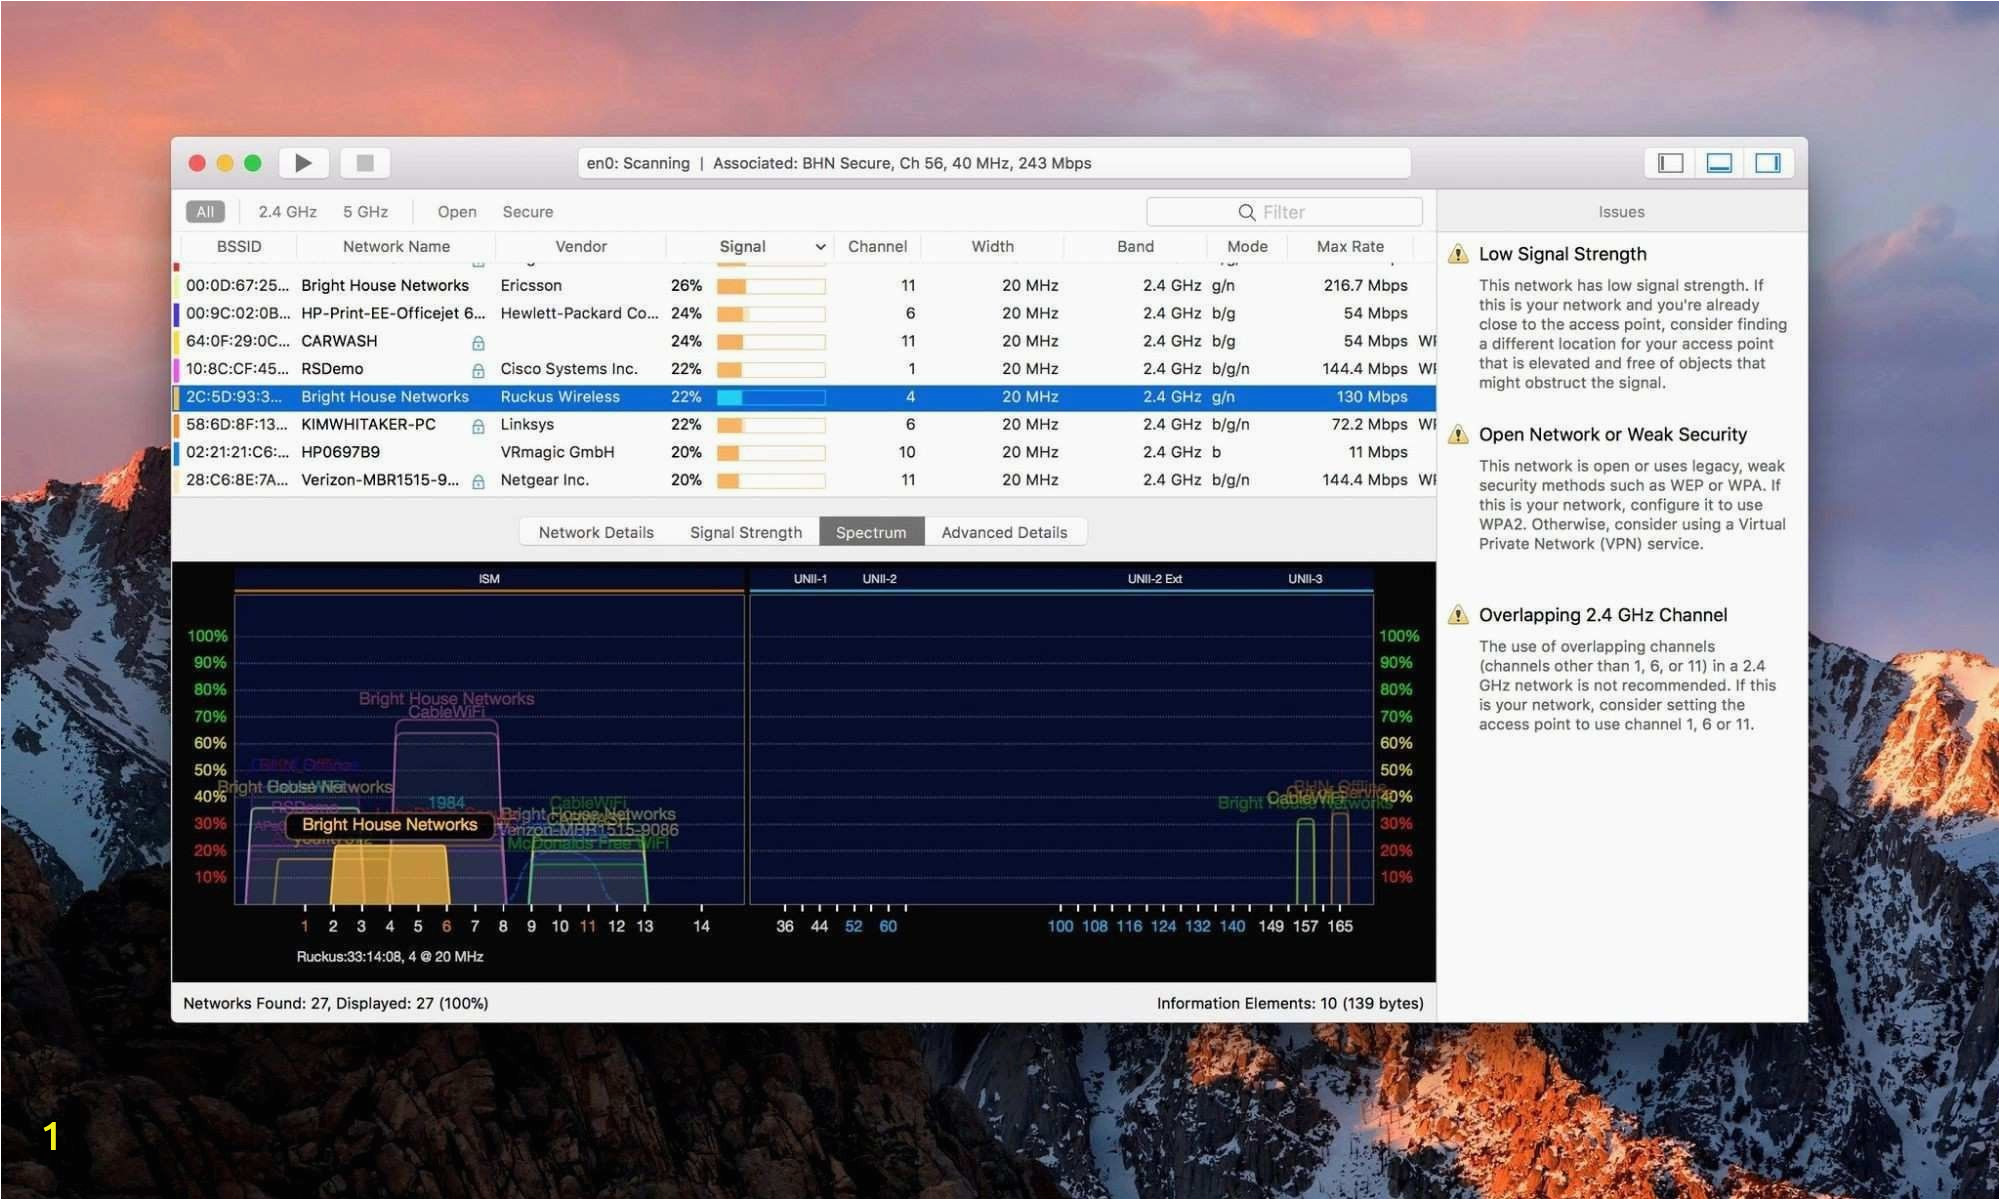Viewport: 2000px width, 1200px height.
Task: Toggle the Secure network filter
Action: click(x=527, y=211)
